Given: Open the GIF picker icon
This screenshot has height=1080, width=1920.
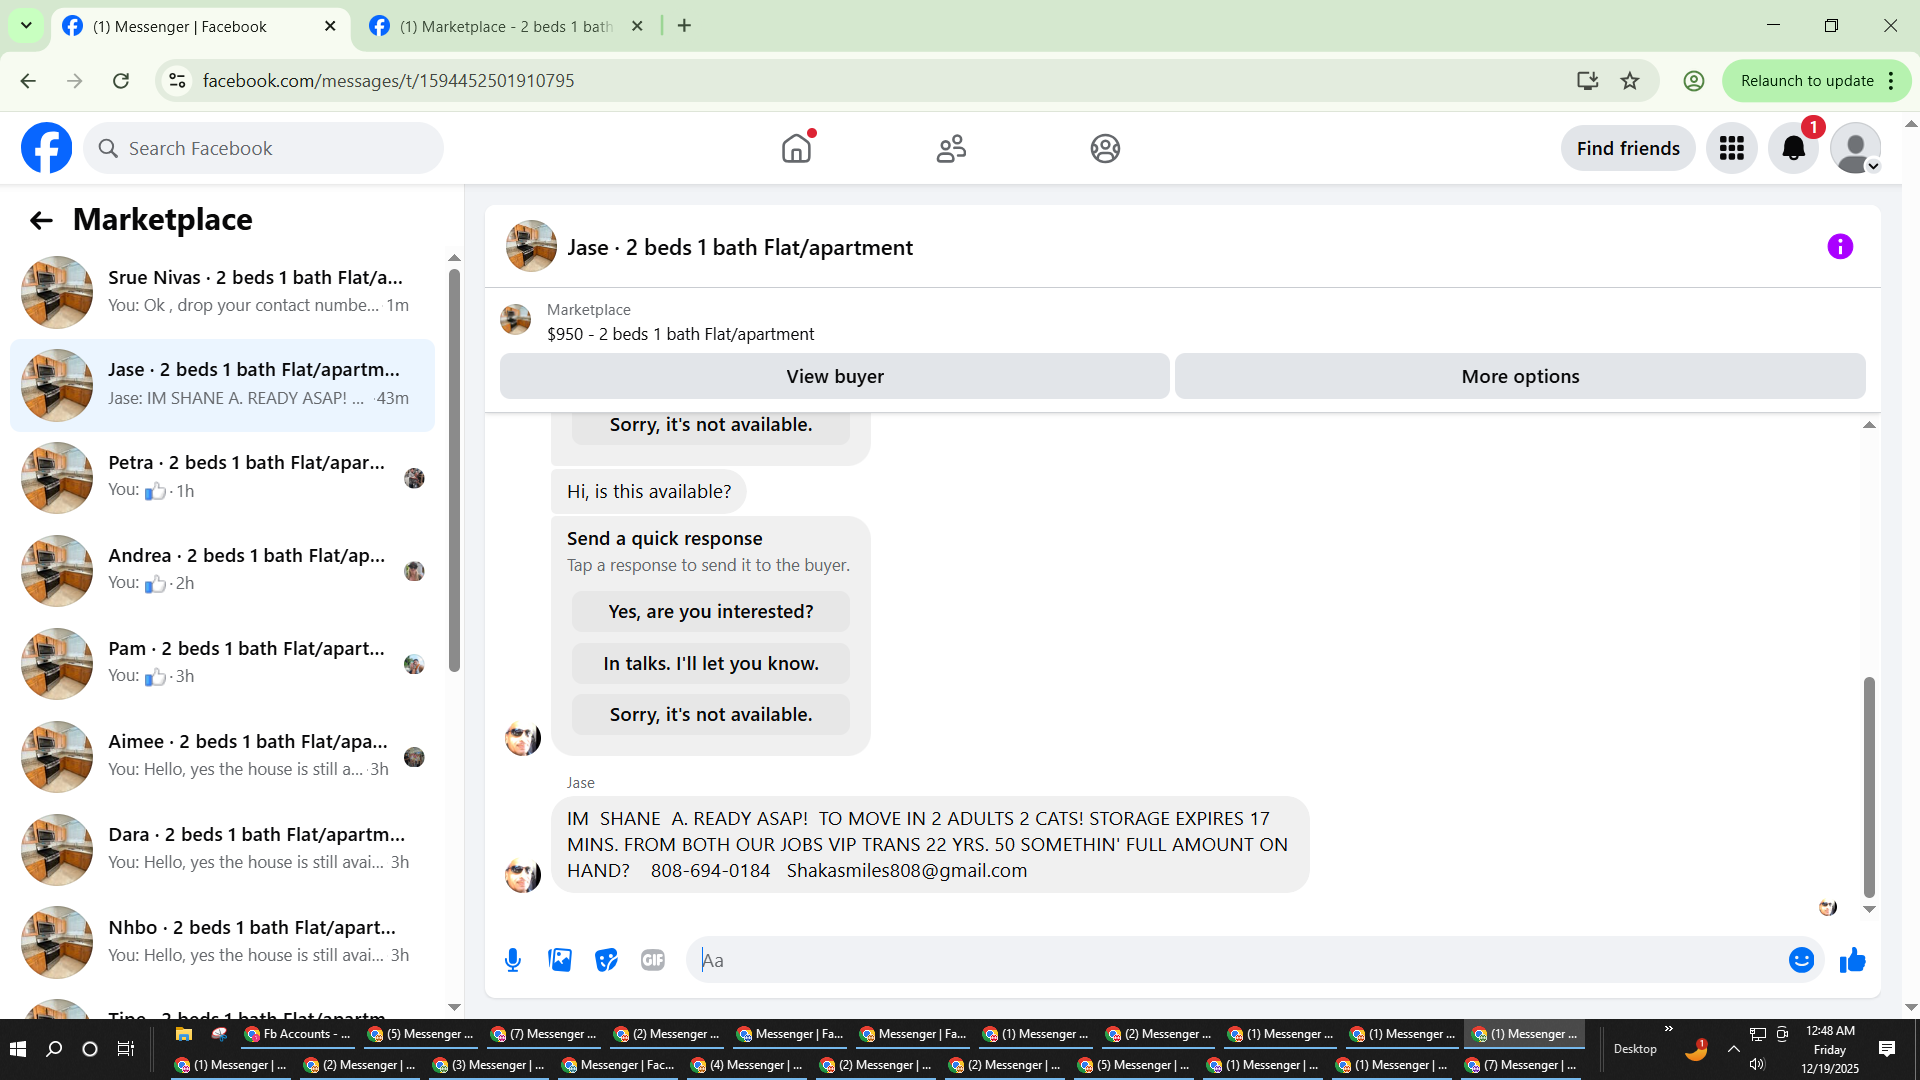Looking at the screenshot, I should pos(653,960).
